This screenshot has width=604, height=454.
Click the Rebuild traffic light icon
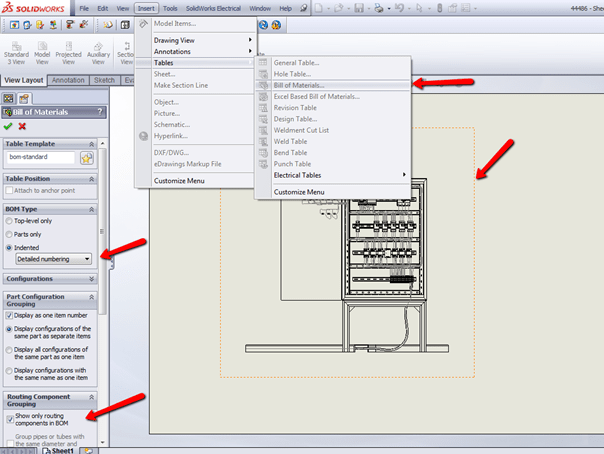440,8
